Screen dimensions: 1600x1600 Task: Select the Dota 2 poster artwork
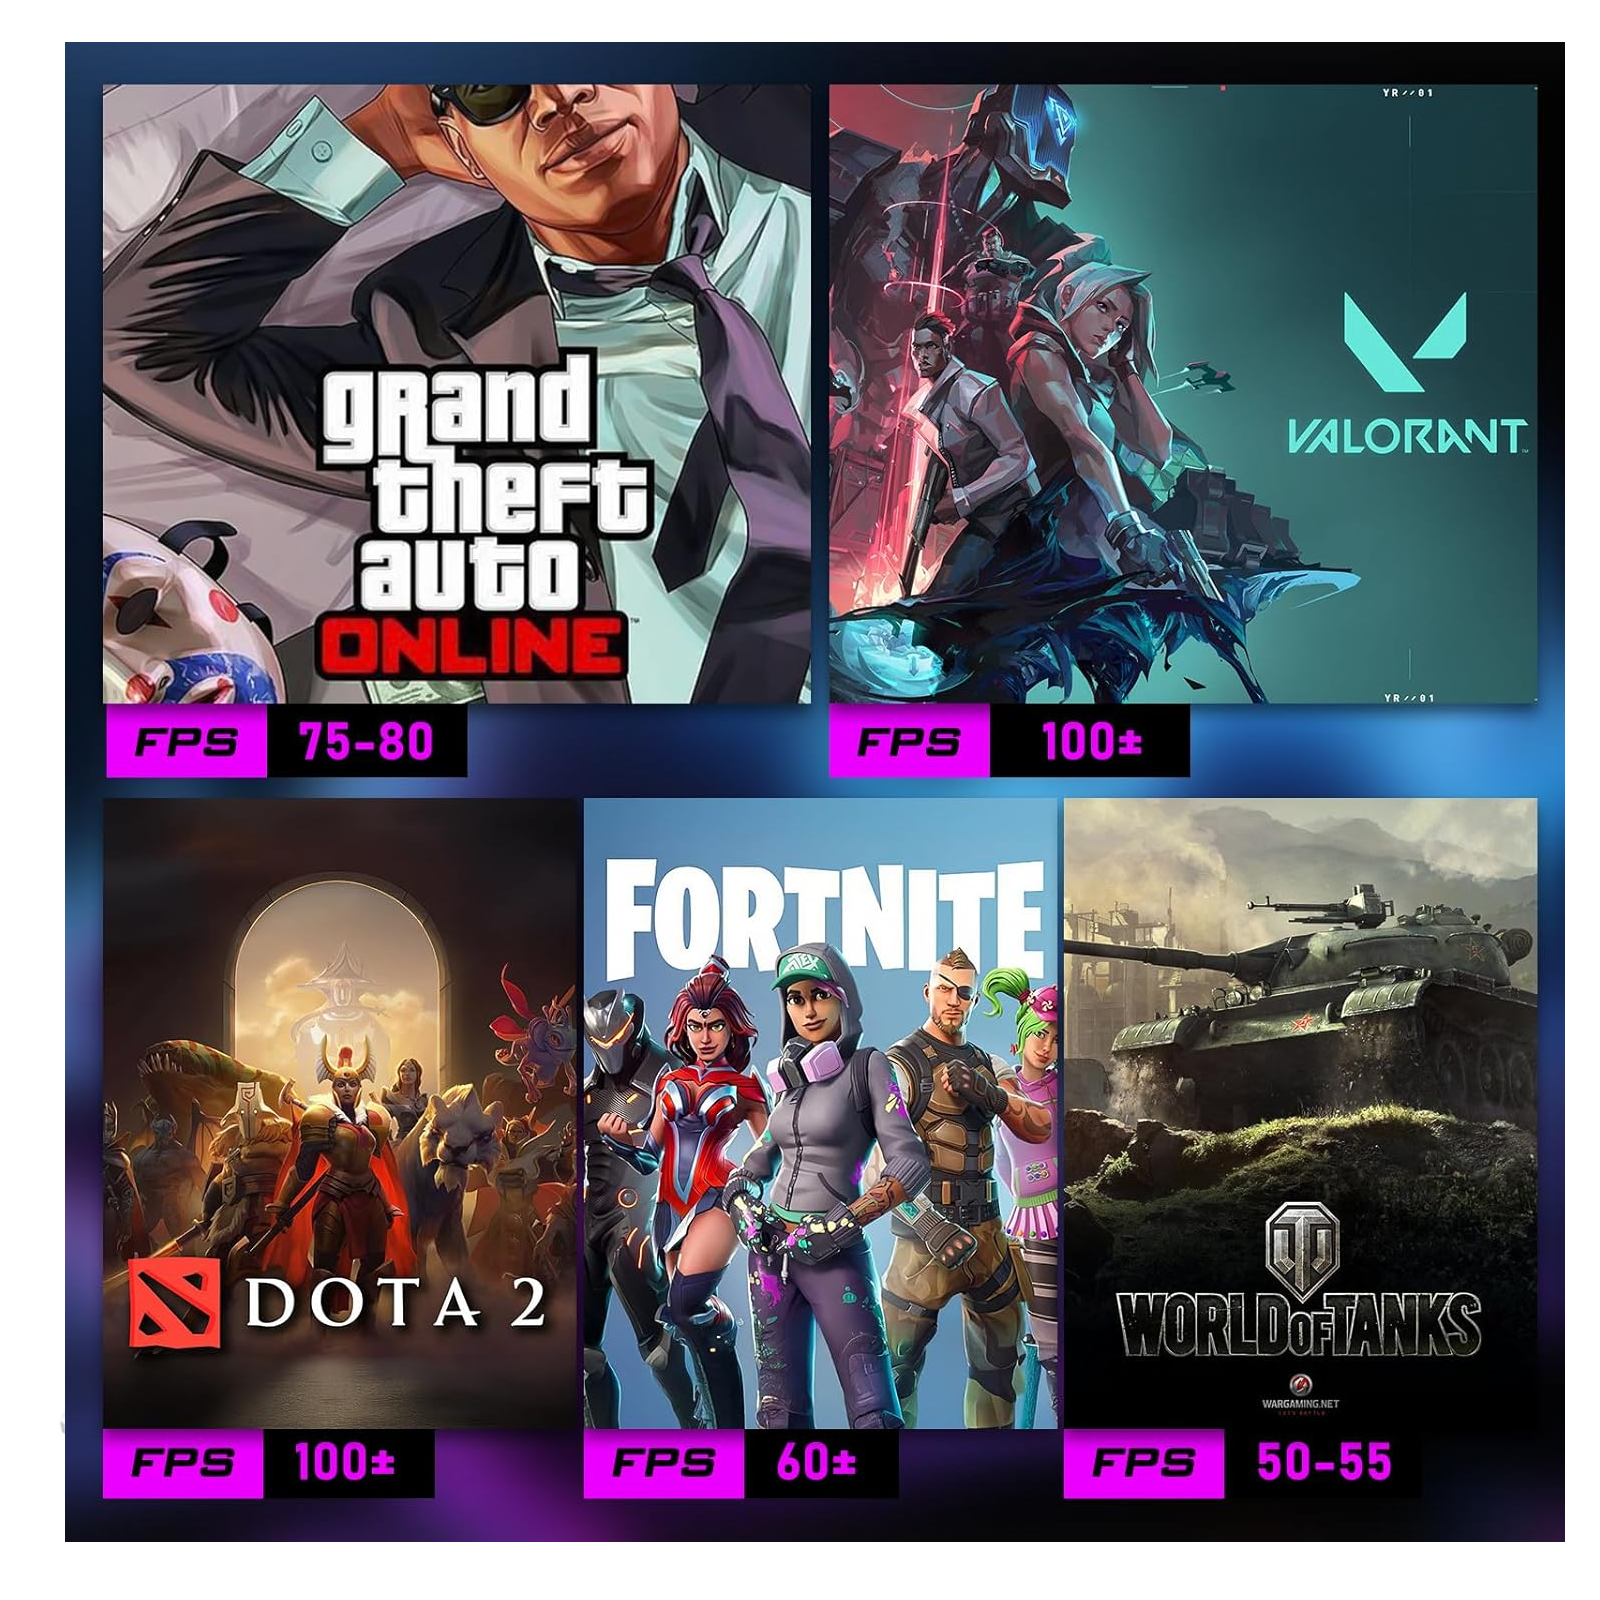coord(341,1112)
